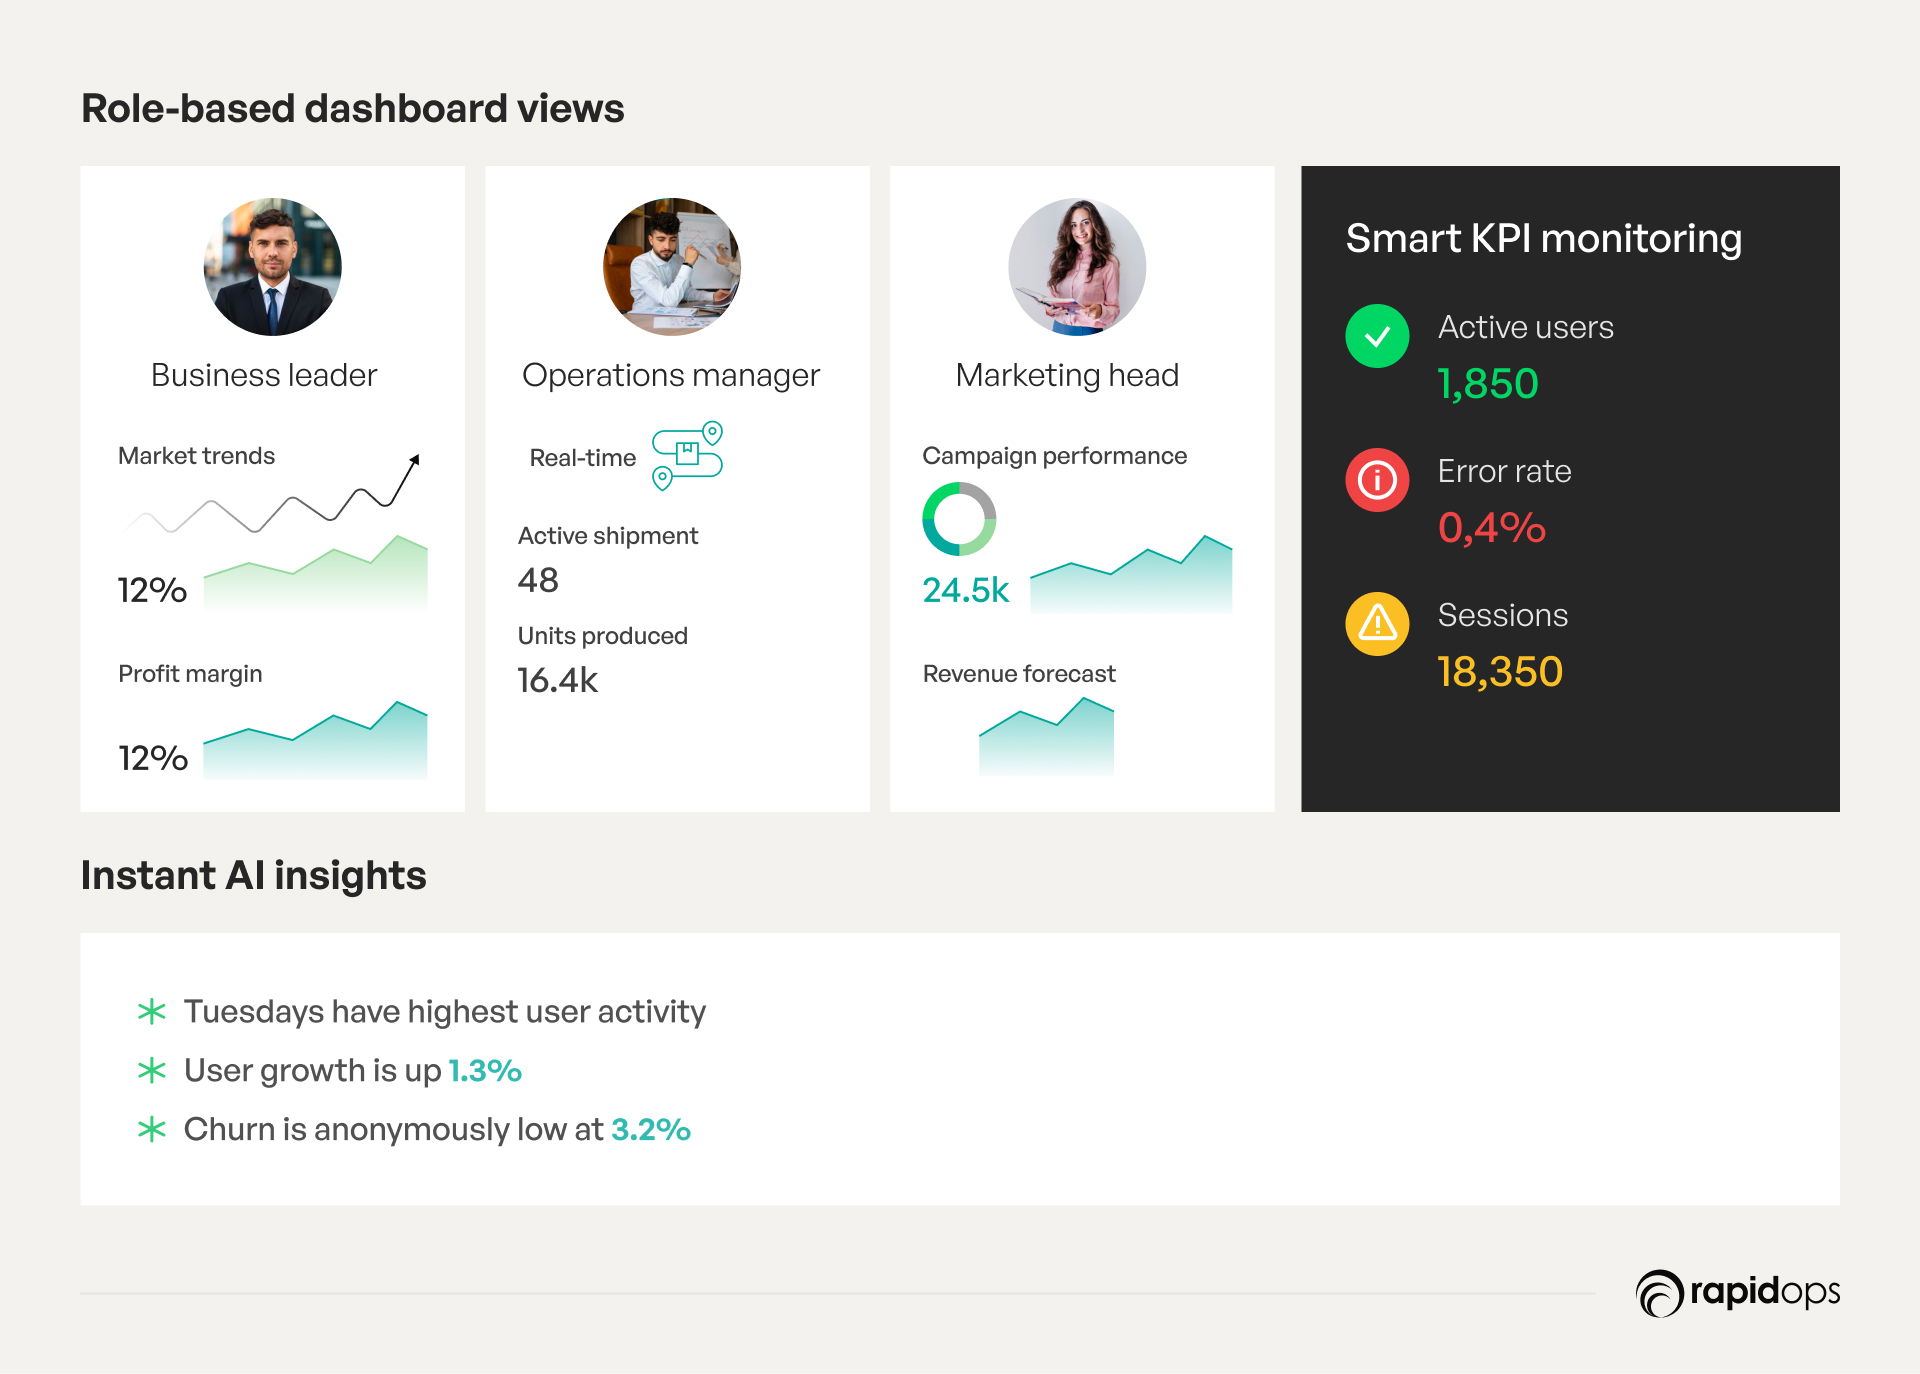This screenshot has height=1374, width=1920.
Task: Click the 'Business leader' title
Action: tap(264, 375)
